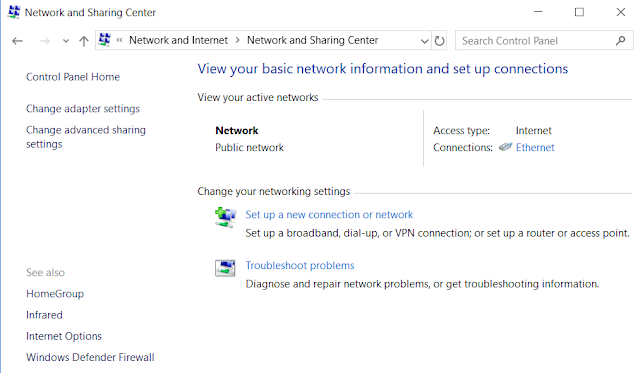Image resolution: width=640 pixels, height=373 pixels.
Task: Click the Troubleshoot problems monitor icon
Action: (x=225, y=268)
